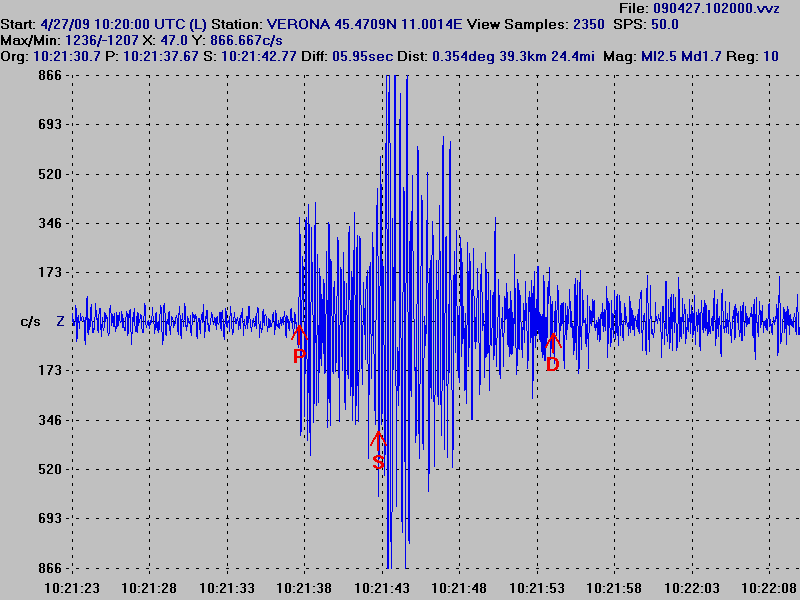Click the P time 10:21:37.67
800x600 pixels.
pyautogui.click(x=161, y=56)
